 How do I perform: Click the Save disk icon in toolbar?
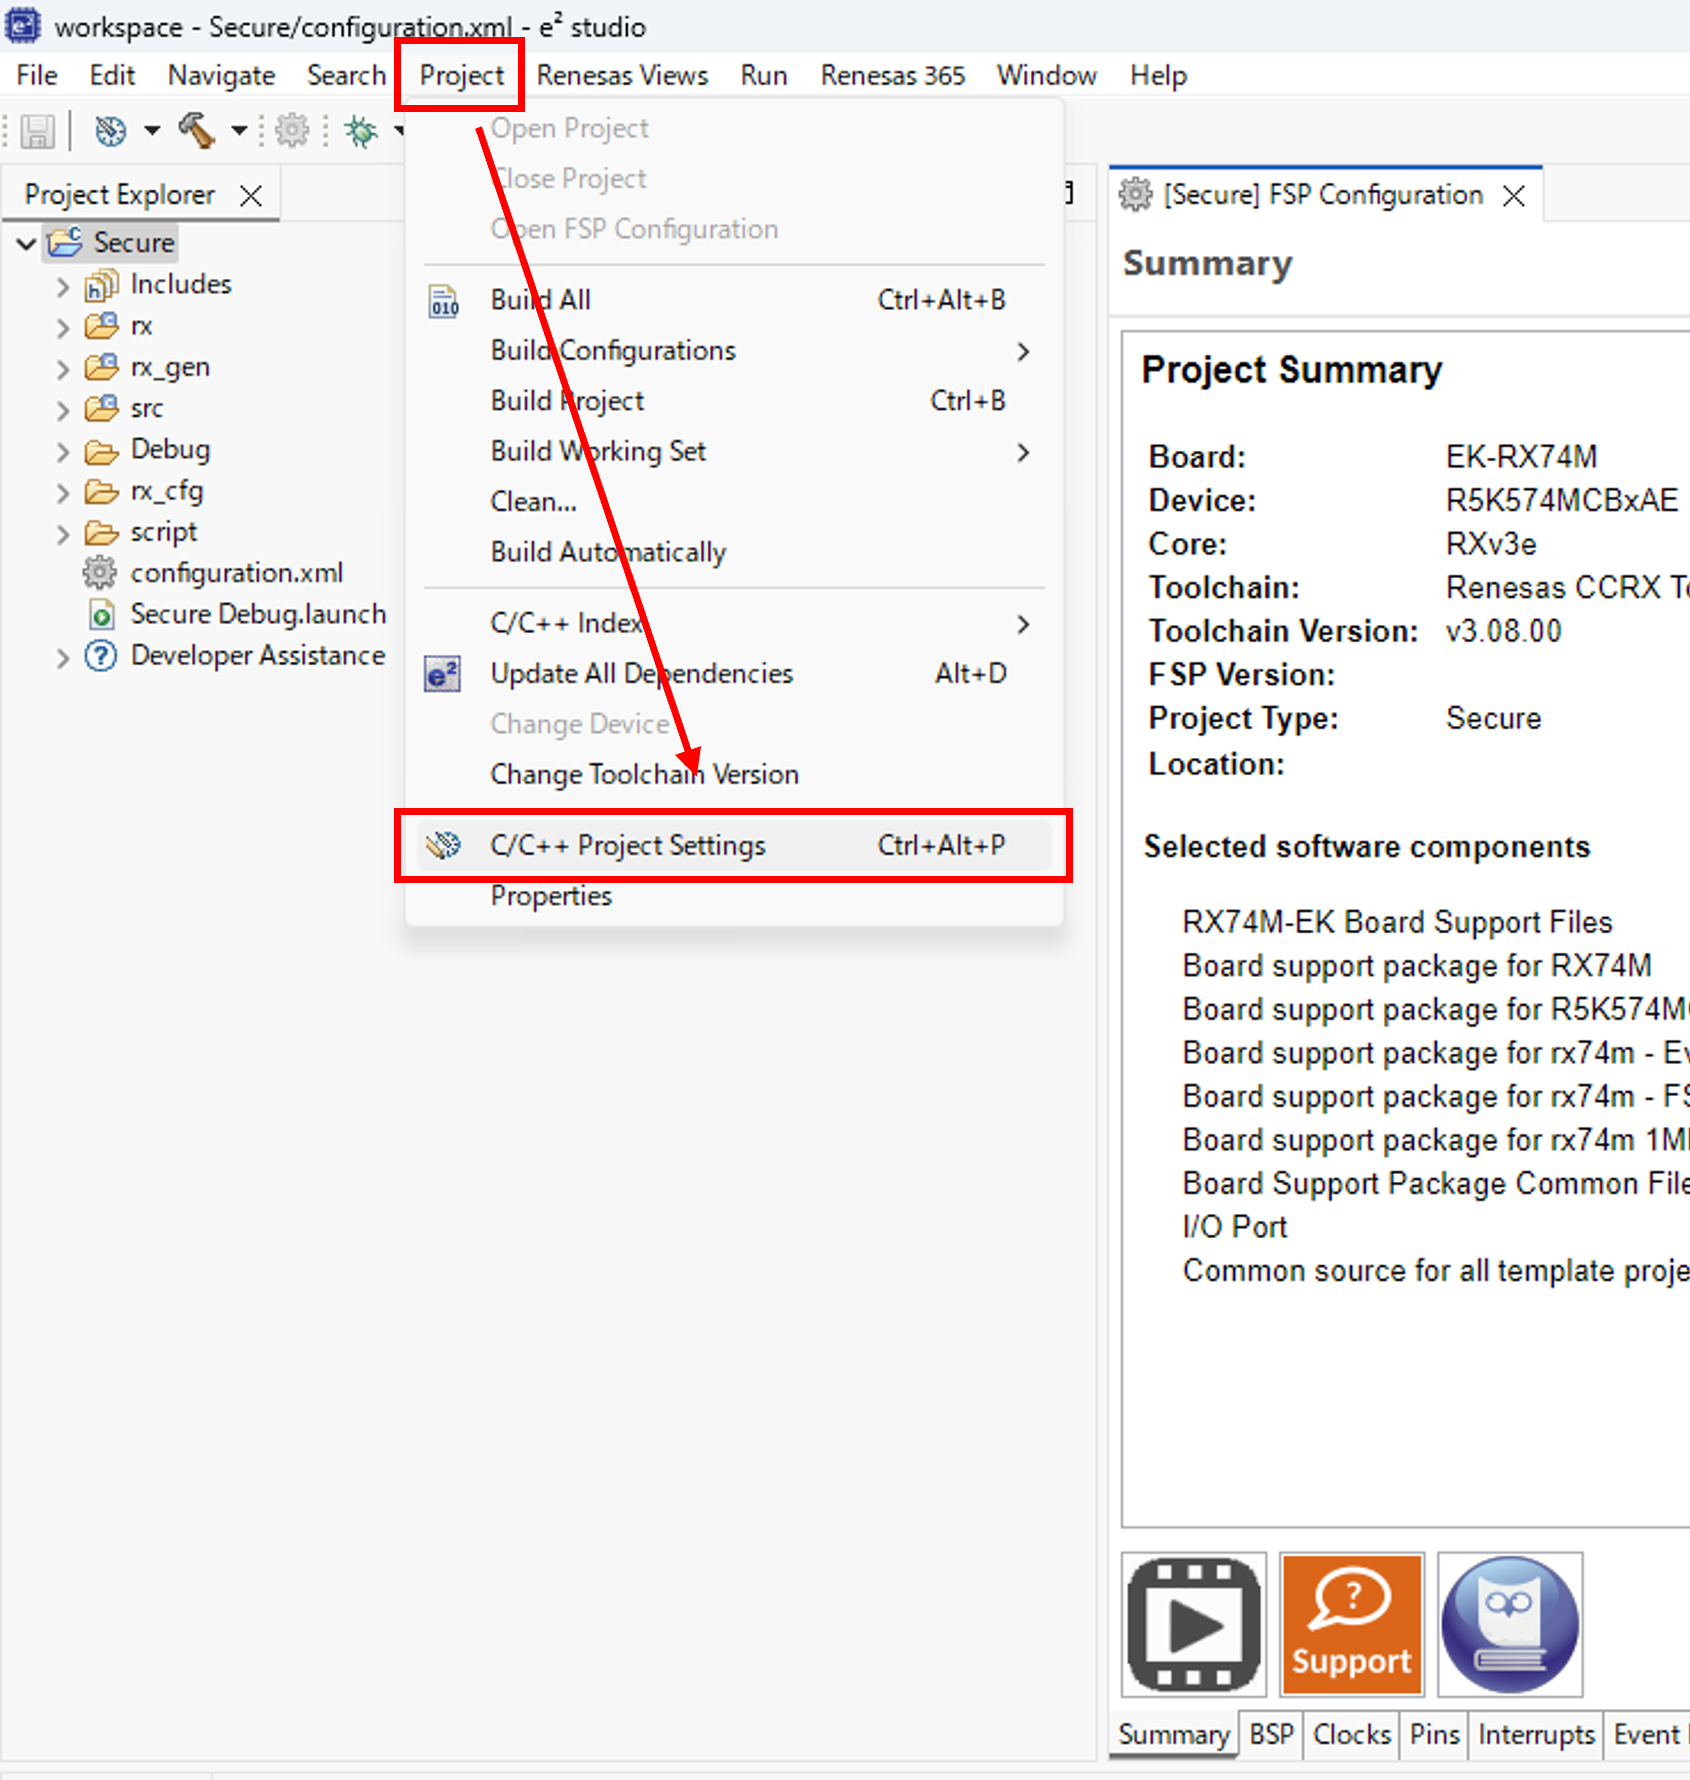click(38, 131)
